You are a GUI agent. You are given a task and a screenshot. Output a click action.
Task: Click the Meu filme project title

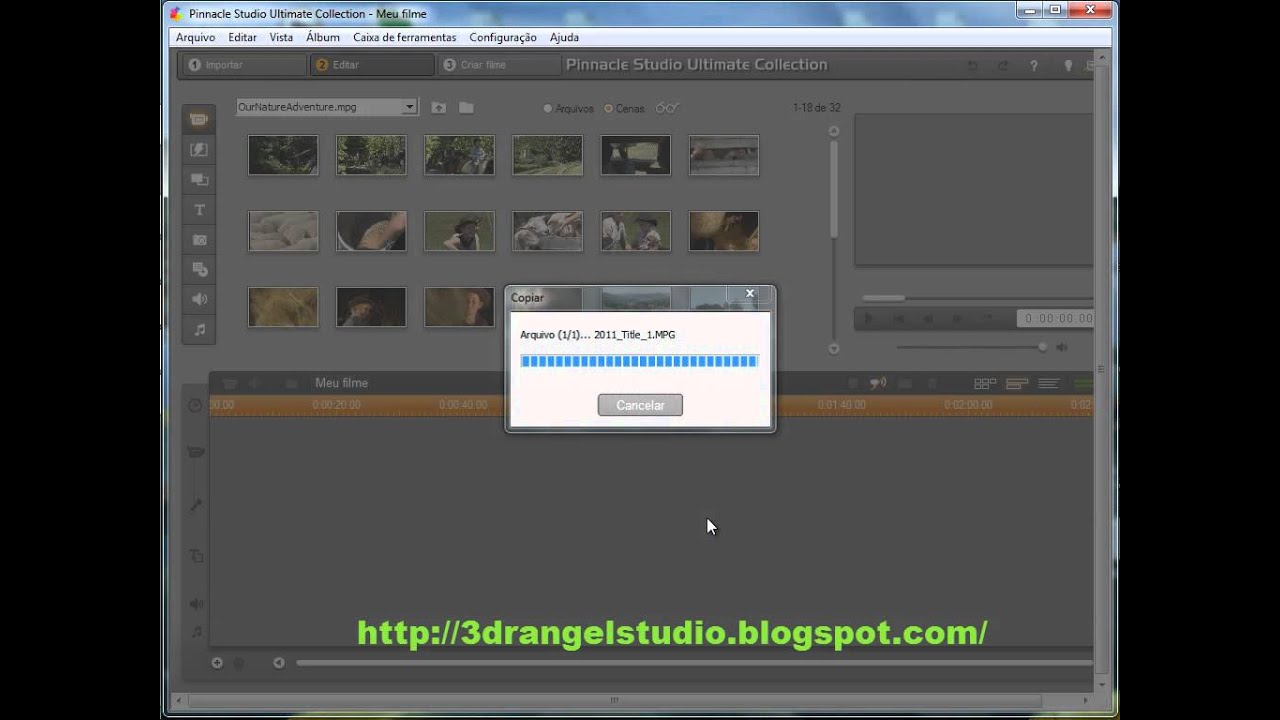[341, 383]
